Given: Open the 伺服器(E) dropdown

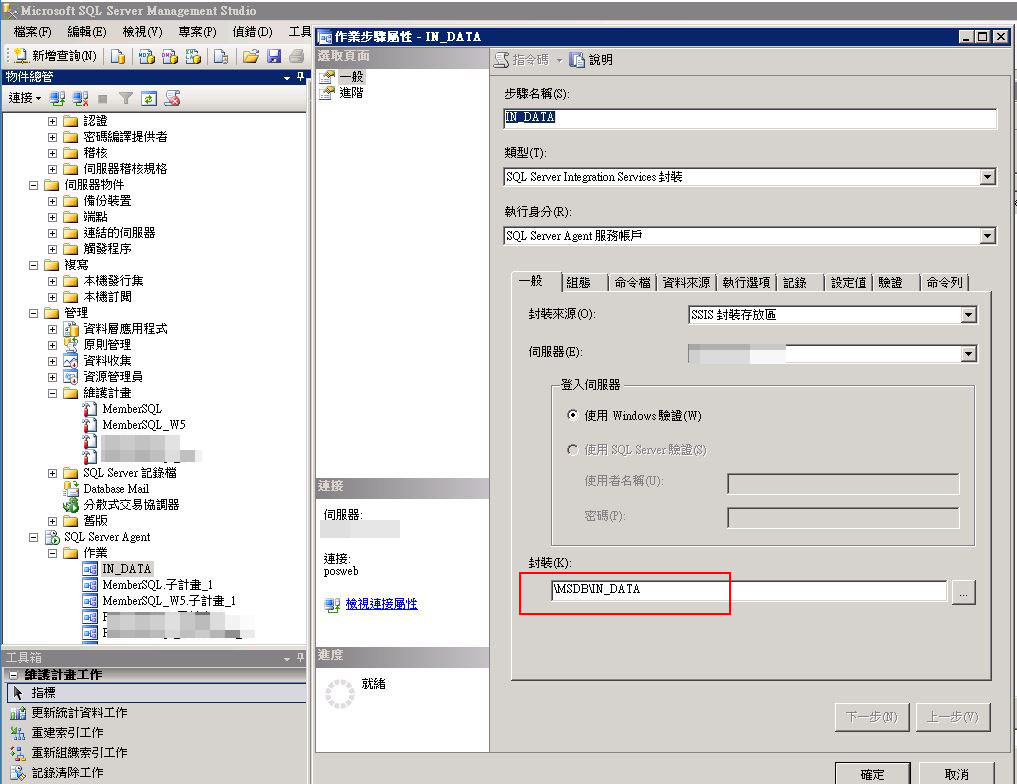Looking at the screenshot, I should pyautogui.click(x=968, y=354).
